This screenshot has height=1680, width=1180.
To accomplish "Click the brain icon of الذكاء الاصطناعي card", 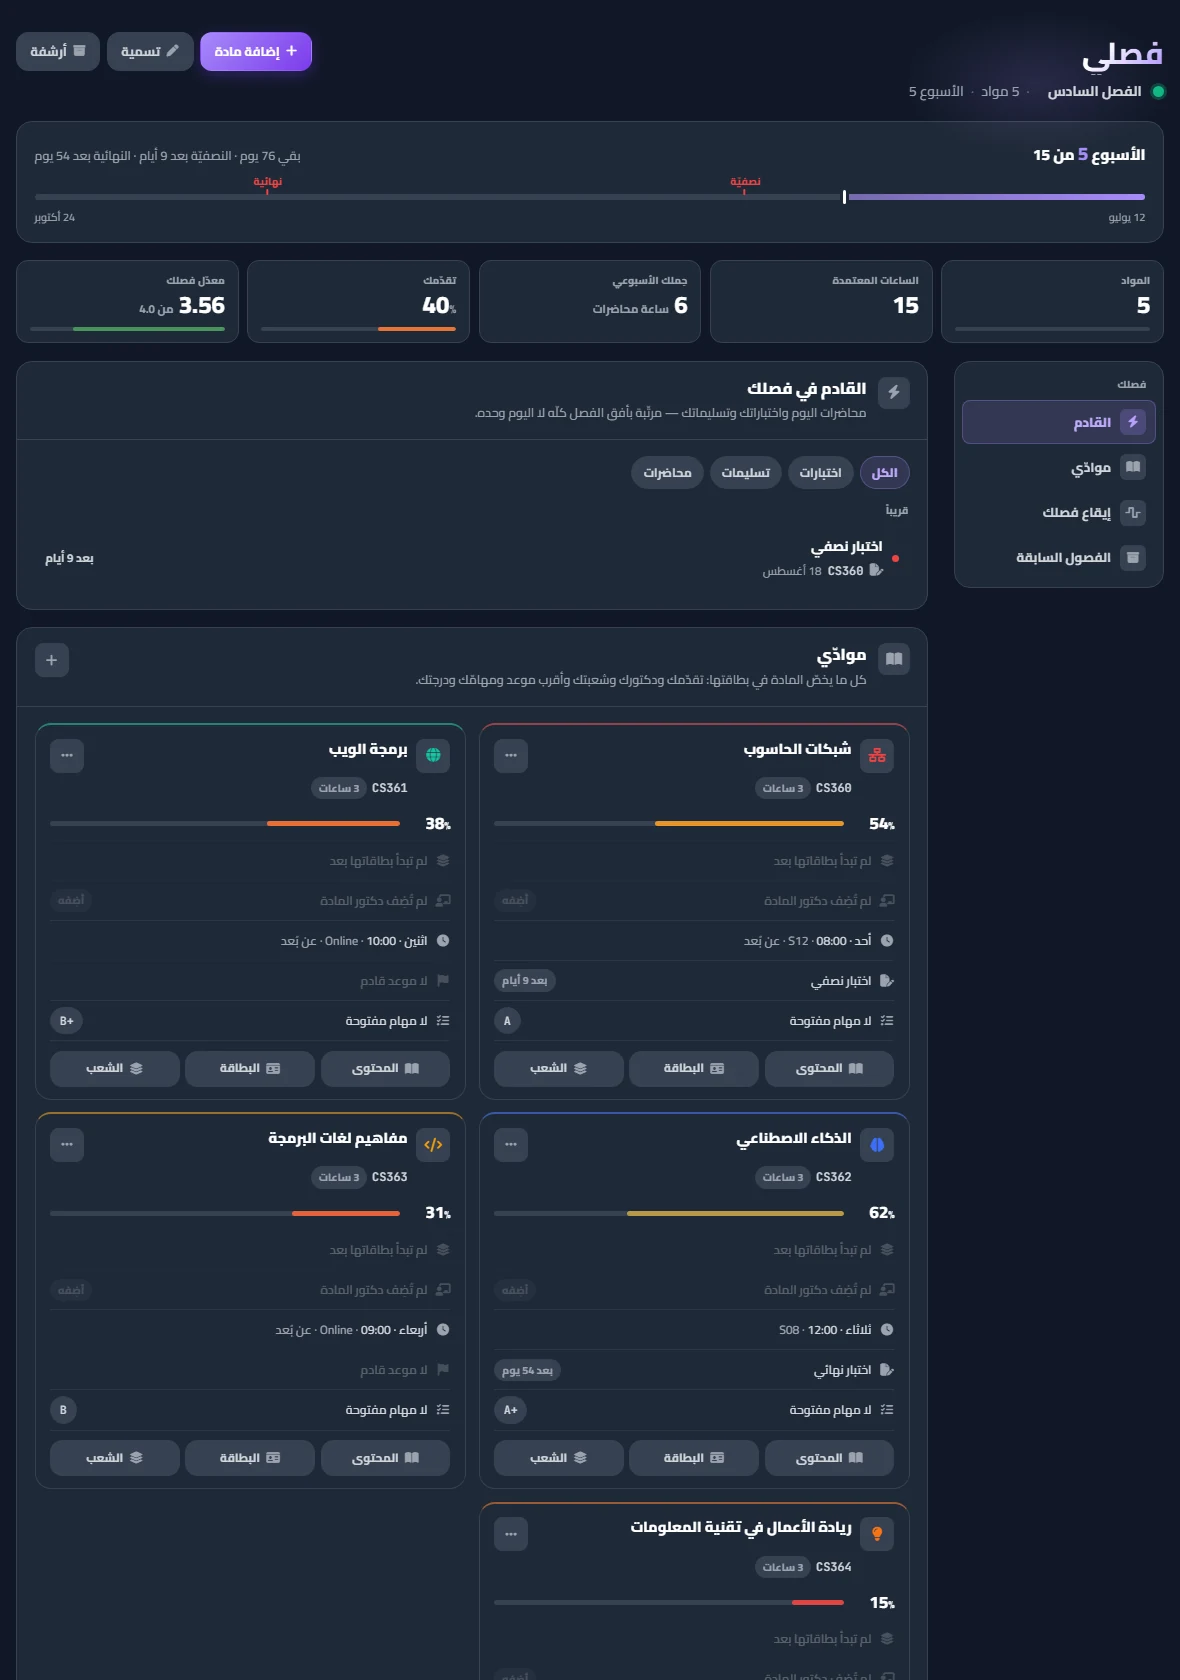I will point(877,1145).
